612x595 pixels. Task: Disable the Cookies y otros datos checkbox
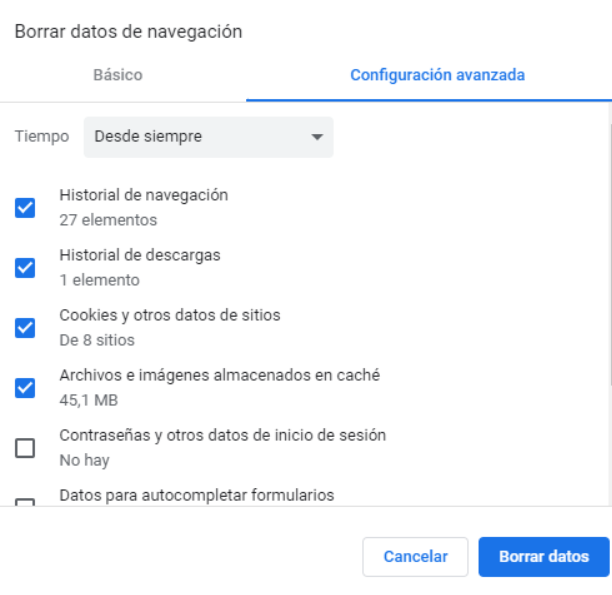pos(25,328)
